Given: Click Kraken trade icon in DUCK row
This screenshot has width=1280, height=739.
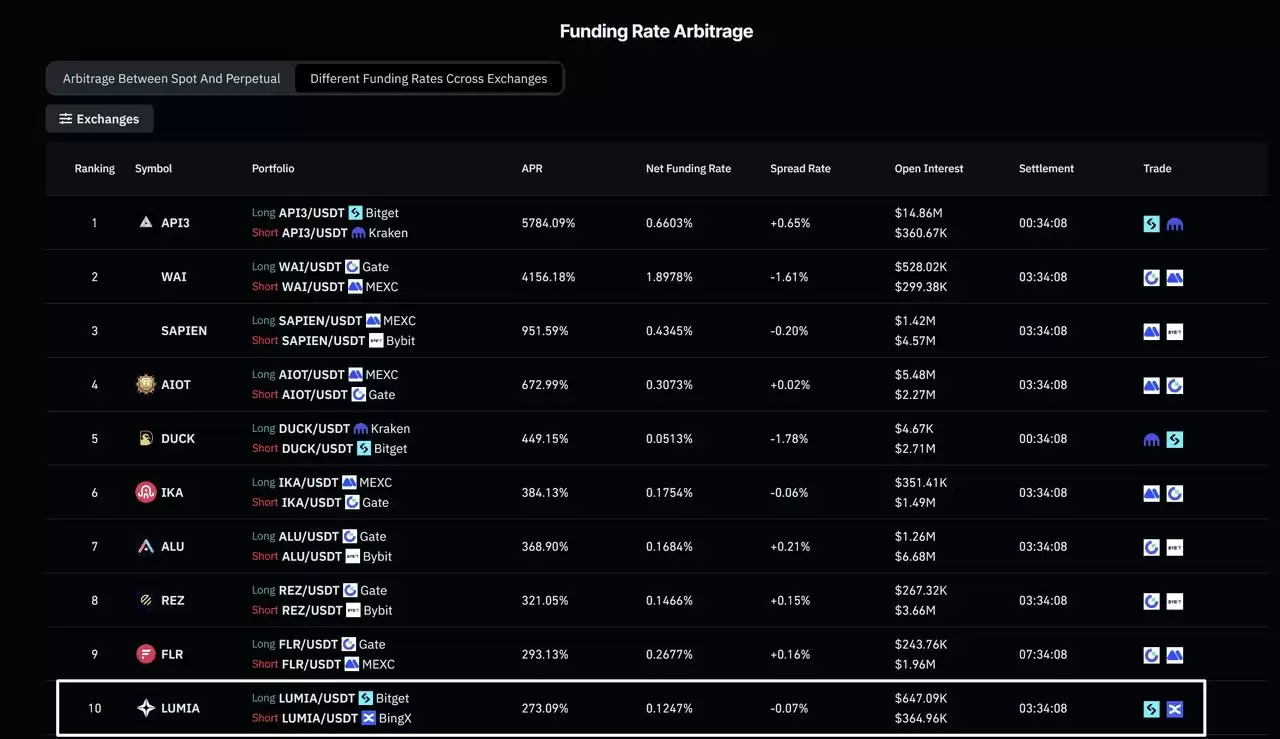Looking at the screenshot, I should [1152, 440].
